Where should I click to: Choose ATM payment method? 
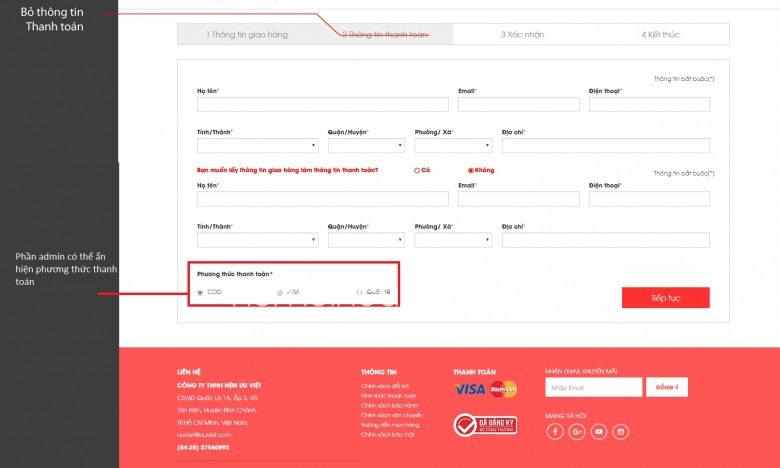[280, 292]
